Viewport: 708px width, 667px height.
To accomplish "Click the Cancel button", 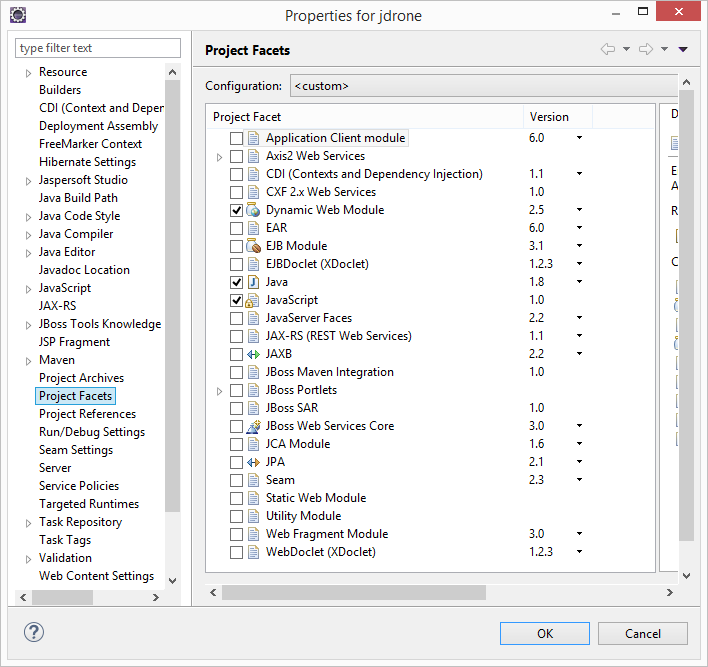I will tap(643, 634).
